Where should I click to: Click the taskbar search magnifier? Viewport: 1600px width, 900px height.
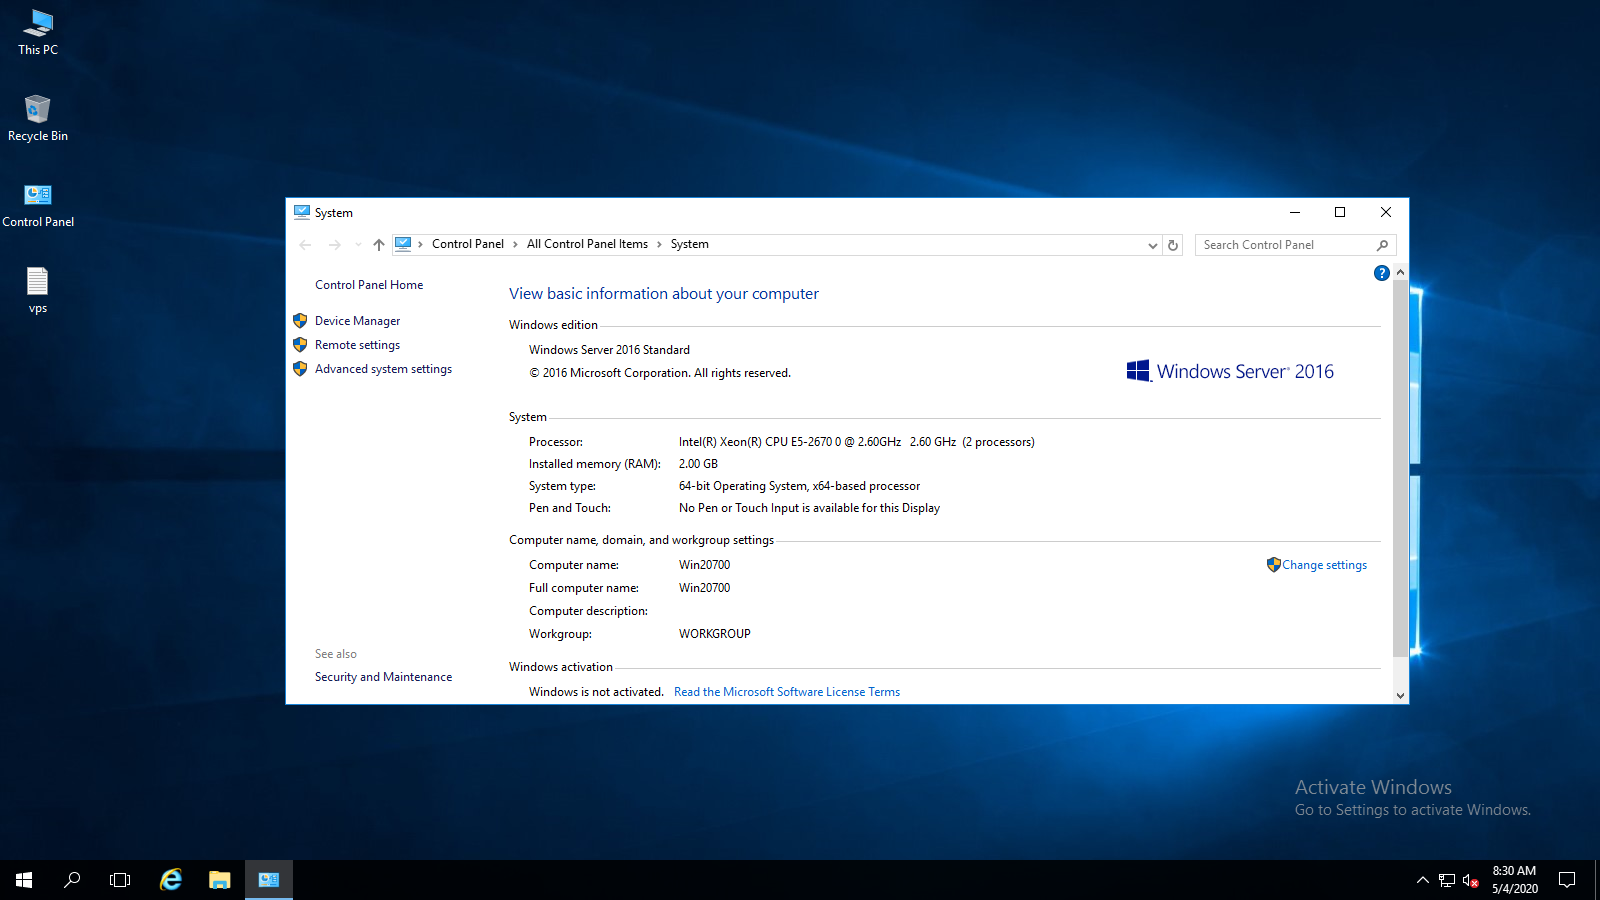pyautogui.click(x=72, y=880)
